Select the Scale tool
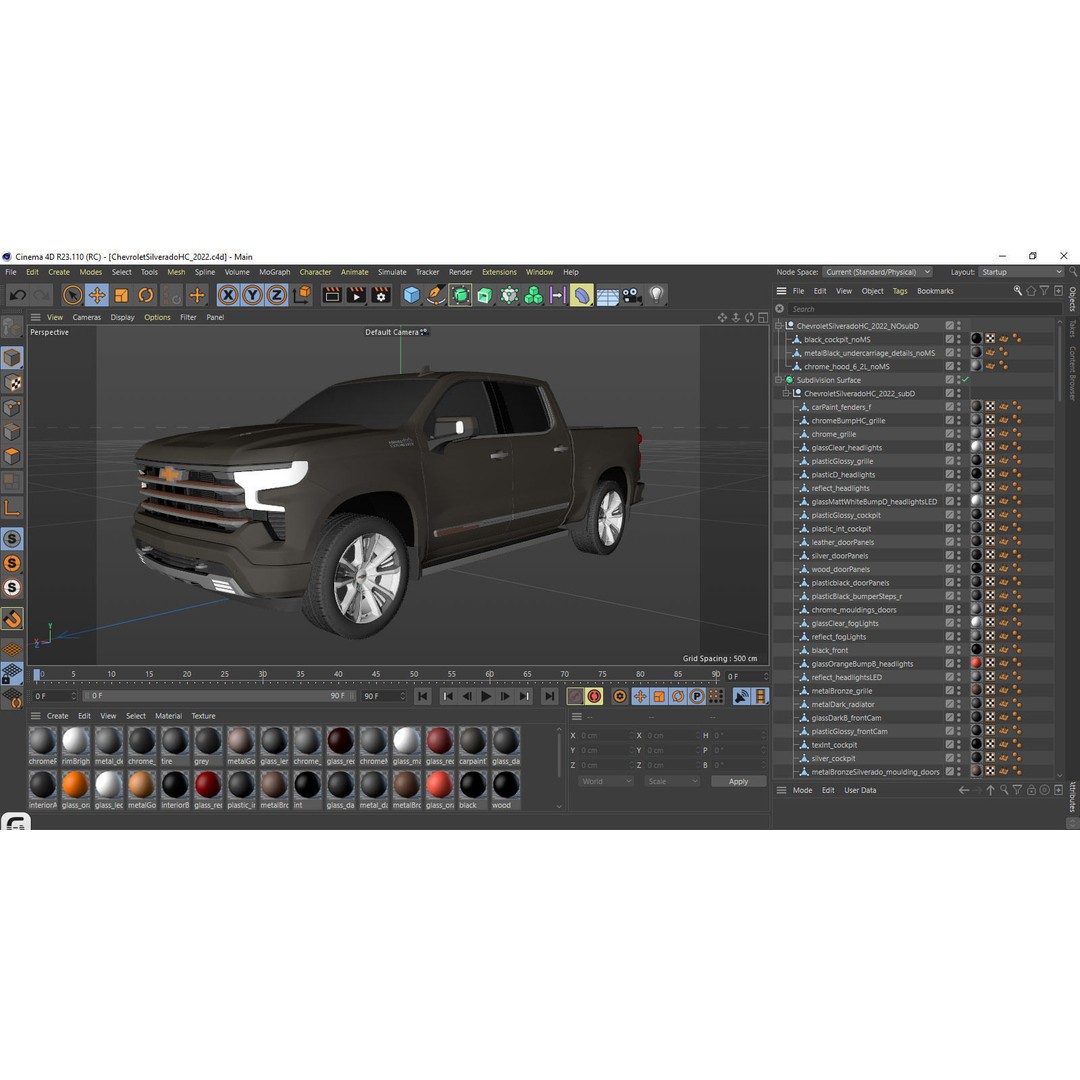The image size is (1080, 1080). click(121, 295)
